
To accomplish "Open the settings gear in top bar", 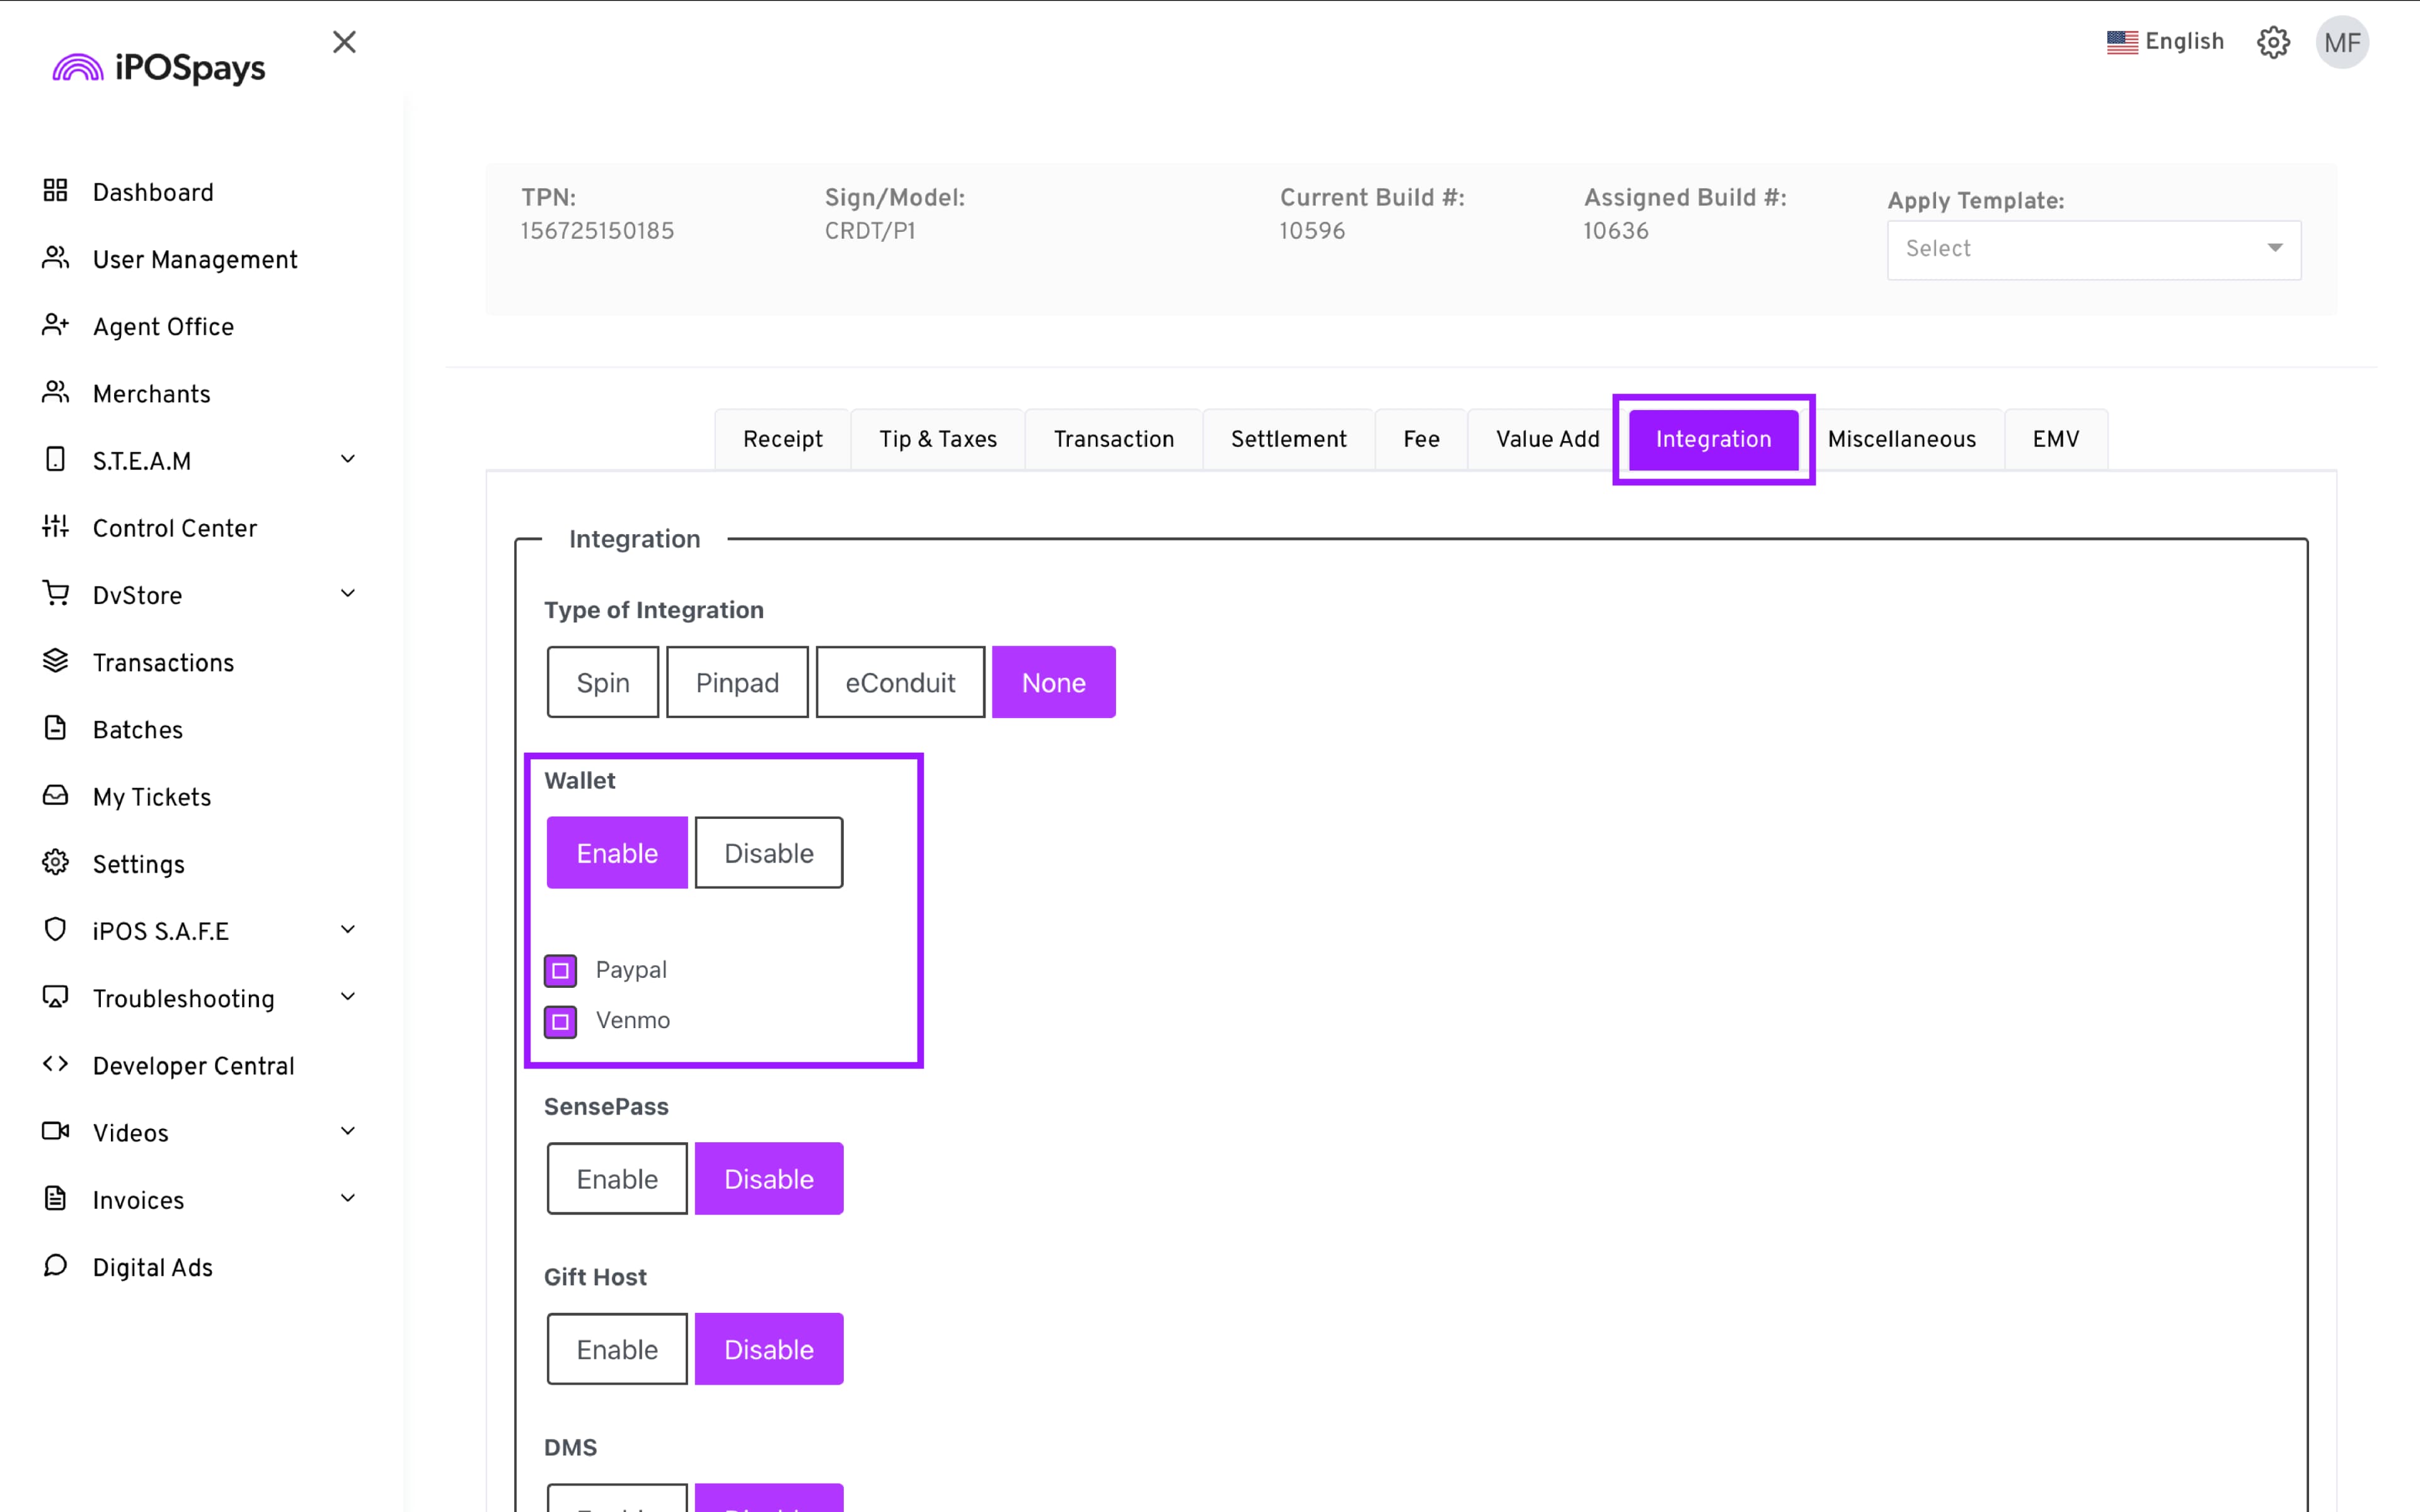I will (x=2273, y=42).
